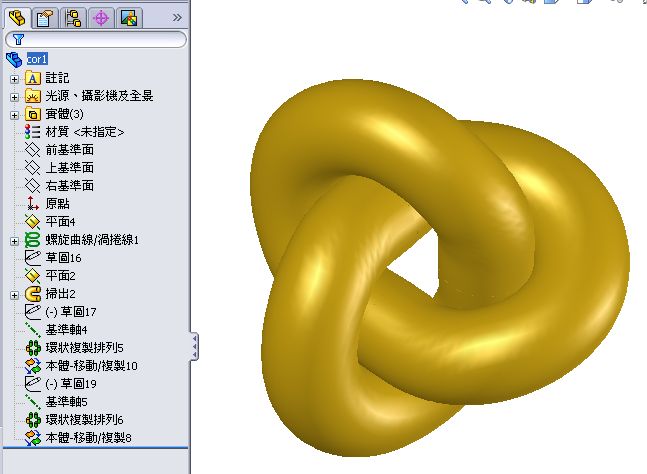Select the (-) 草圖17 sketch
Screen dimensions: 647x474
71,312
